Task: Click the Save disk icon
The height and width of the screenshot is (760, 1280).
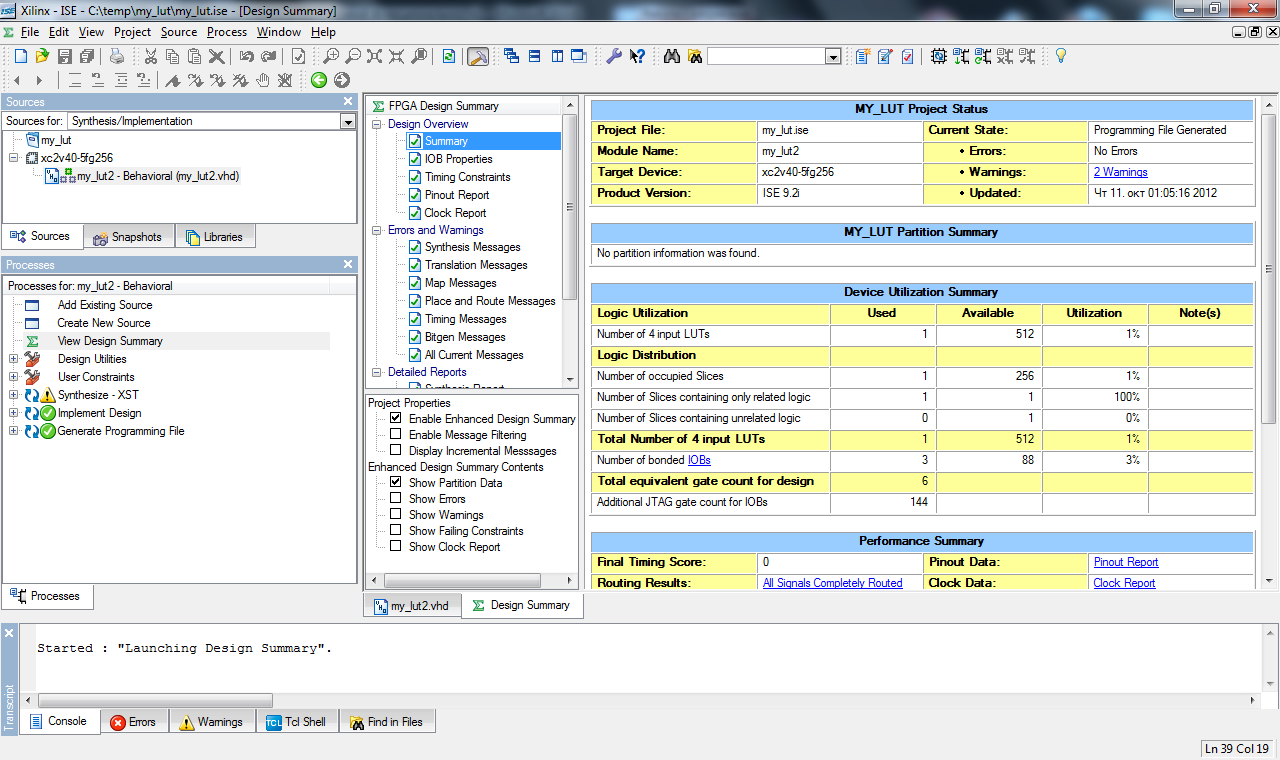Action: [x=64, y=56]
